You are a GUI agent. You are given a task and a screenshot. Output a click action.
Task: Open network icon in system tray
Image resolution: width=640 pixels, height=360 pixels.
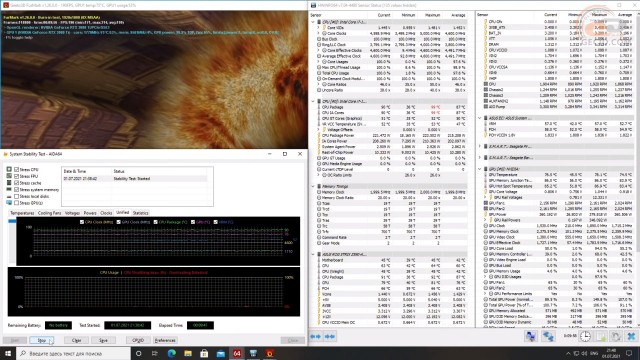tap(576, 353)
